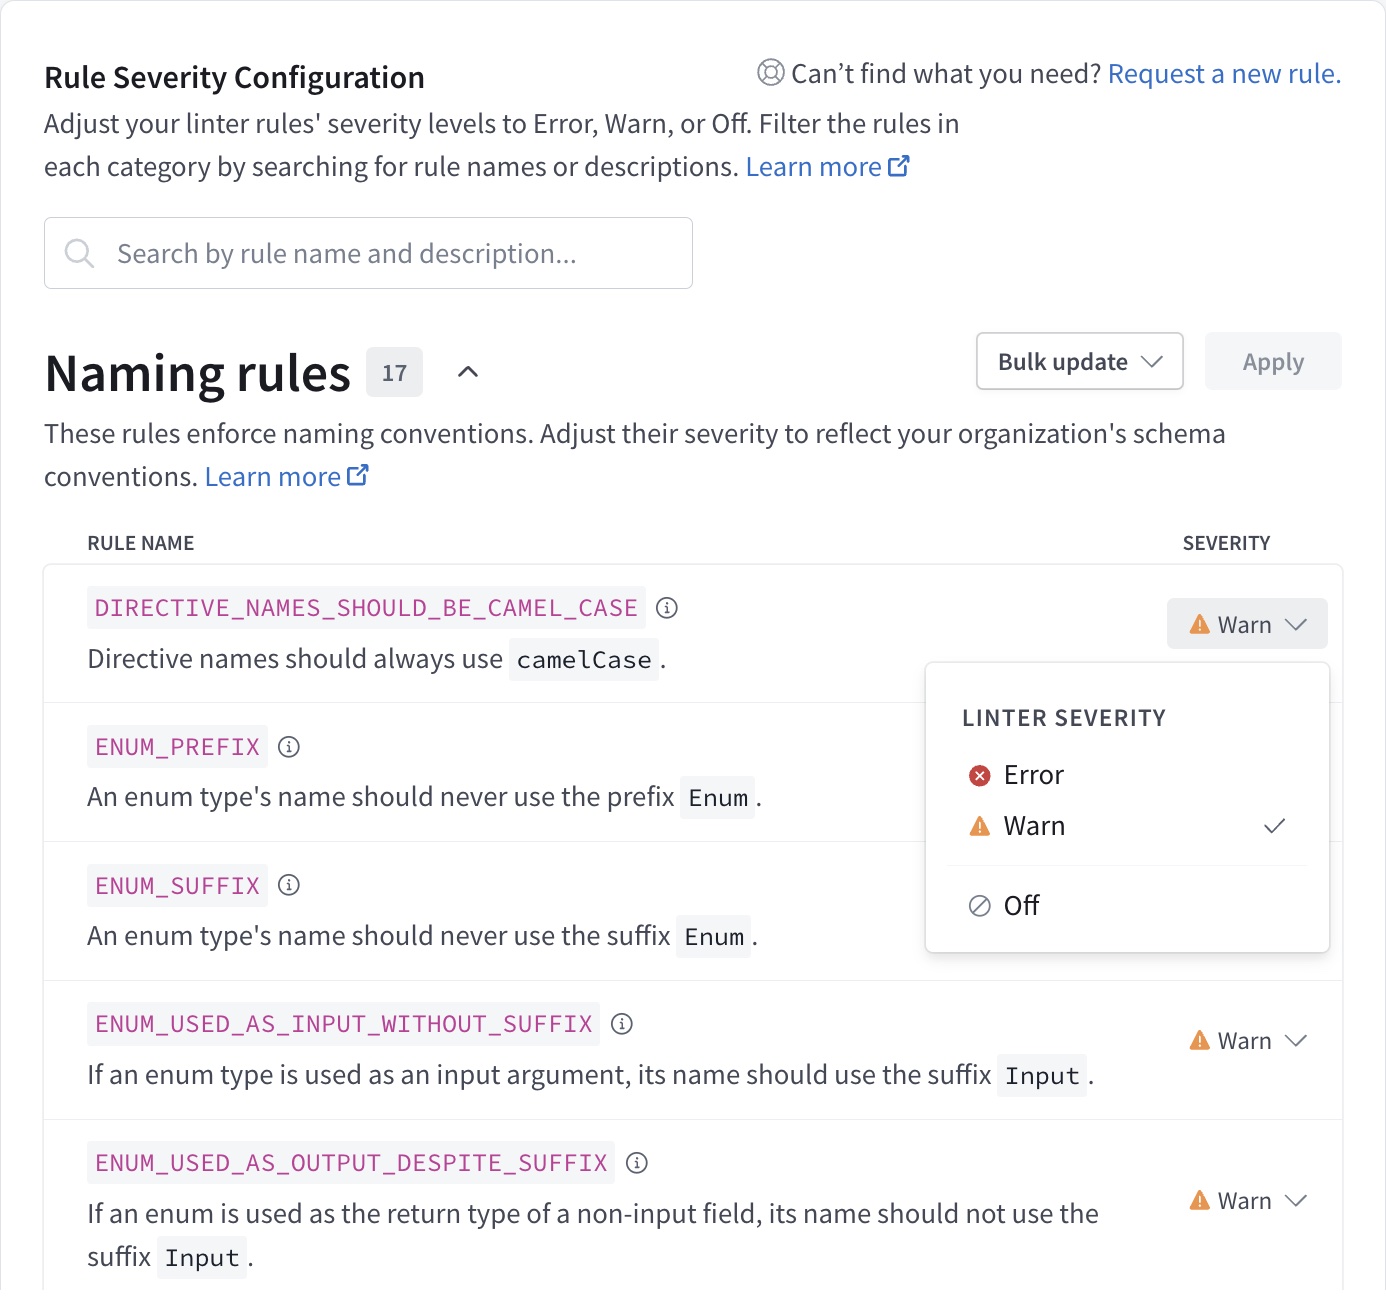Select Error severity in the Linter Severity popup
The width and height of the screenshot is (1386, 1313).
pyautogui.click(x=1033, y=774)
